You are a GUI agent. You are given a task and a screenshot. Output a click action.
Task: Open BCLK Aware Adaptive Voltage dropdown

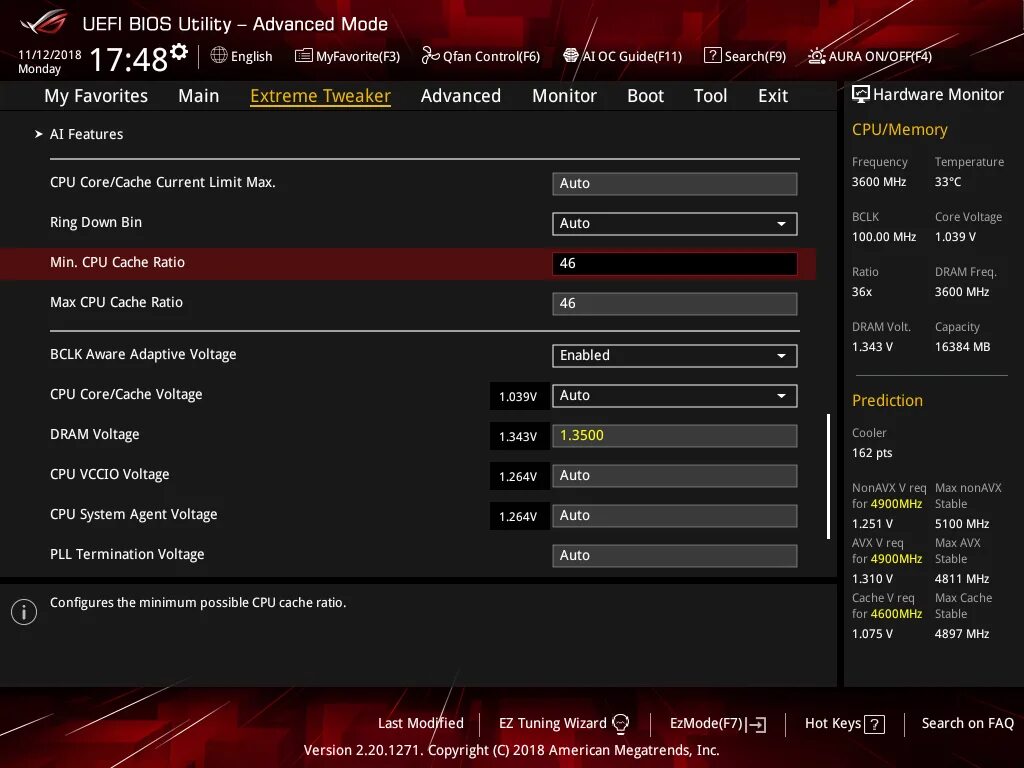(675, 355)
